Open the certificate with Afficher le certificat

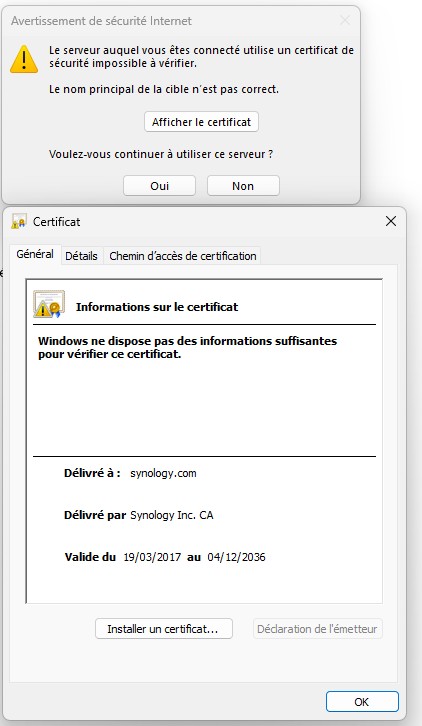pyautogui.click(x=201, y=122)
